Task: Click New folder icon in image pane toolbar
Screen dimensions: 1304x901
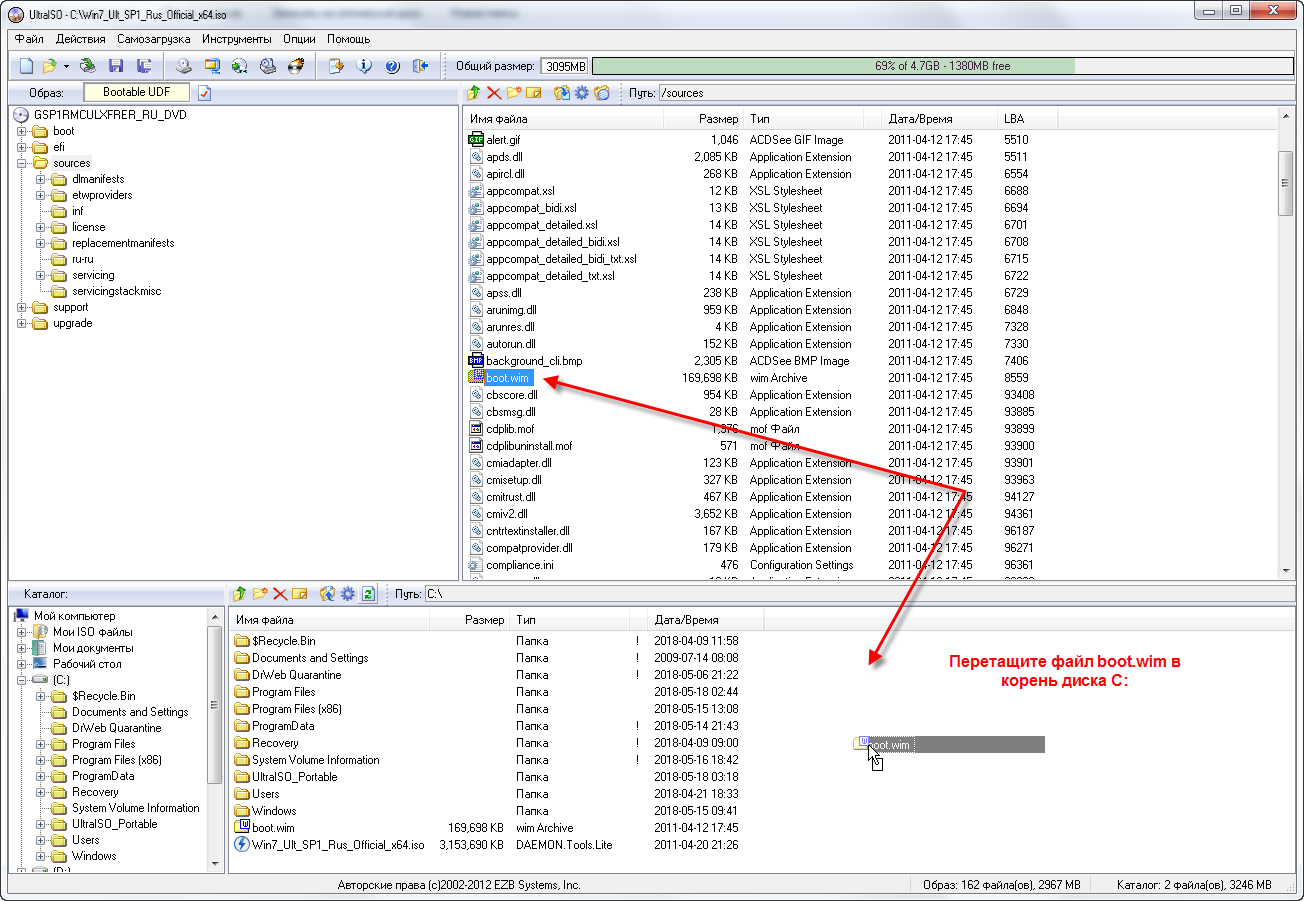Action: [514, 93]
